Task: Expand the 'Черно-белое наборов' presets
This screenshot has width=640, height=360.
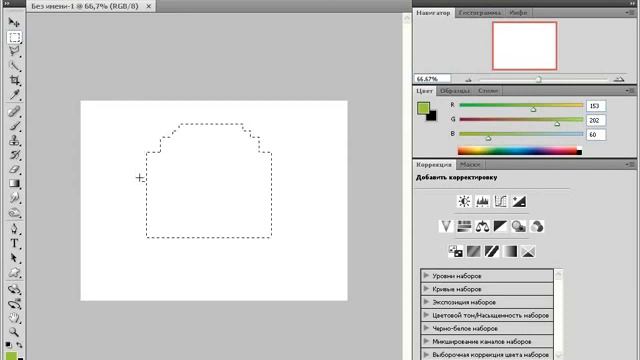Action: point(426,328)
